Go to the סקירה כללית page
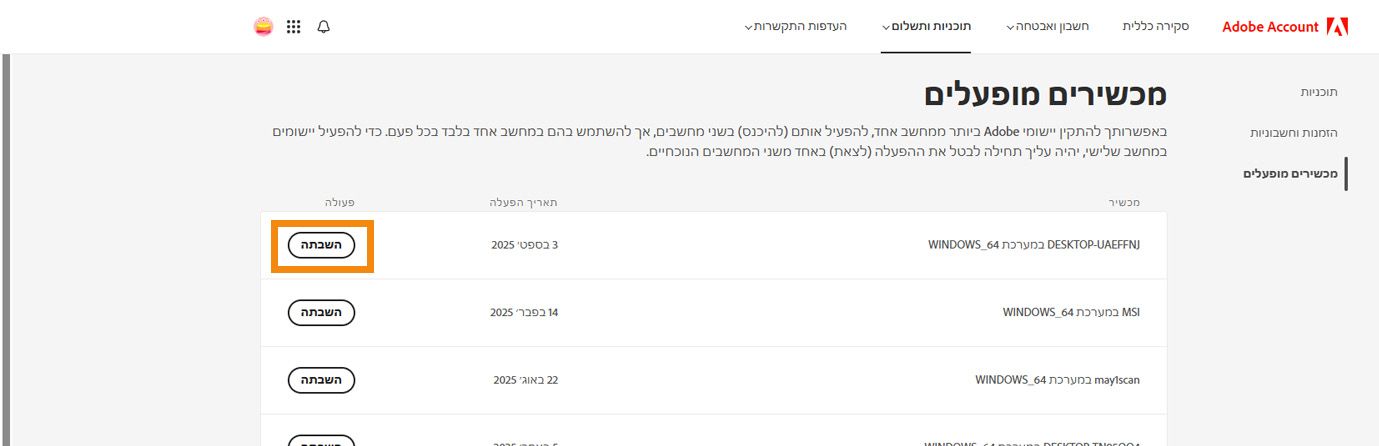This screenshot has width=1379, height=446. pos(1155,26)
